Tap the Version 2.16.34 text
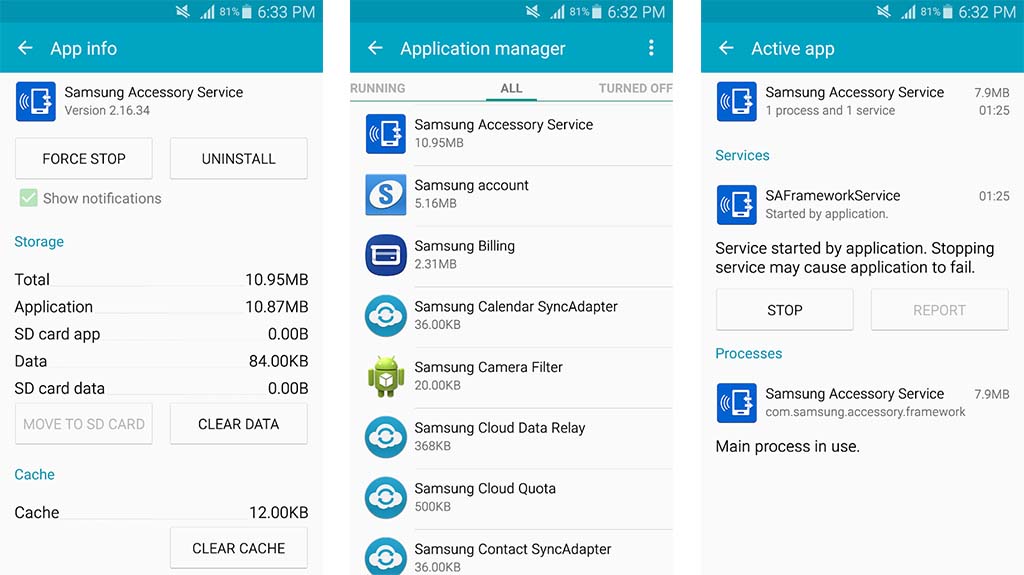 click(x=107, y=110)
